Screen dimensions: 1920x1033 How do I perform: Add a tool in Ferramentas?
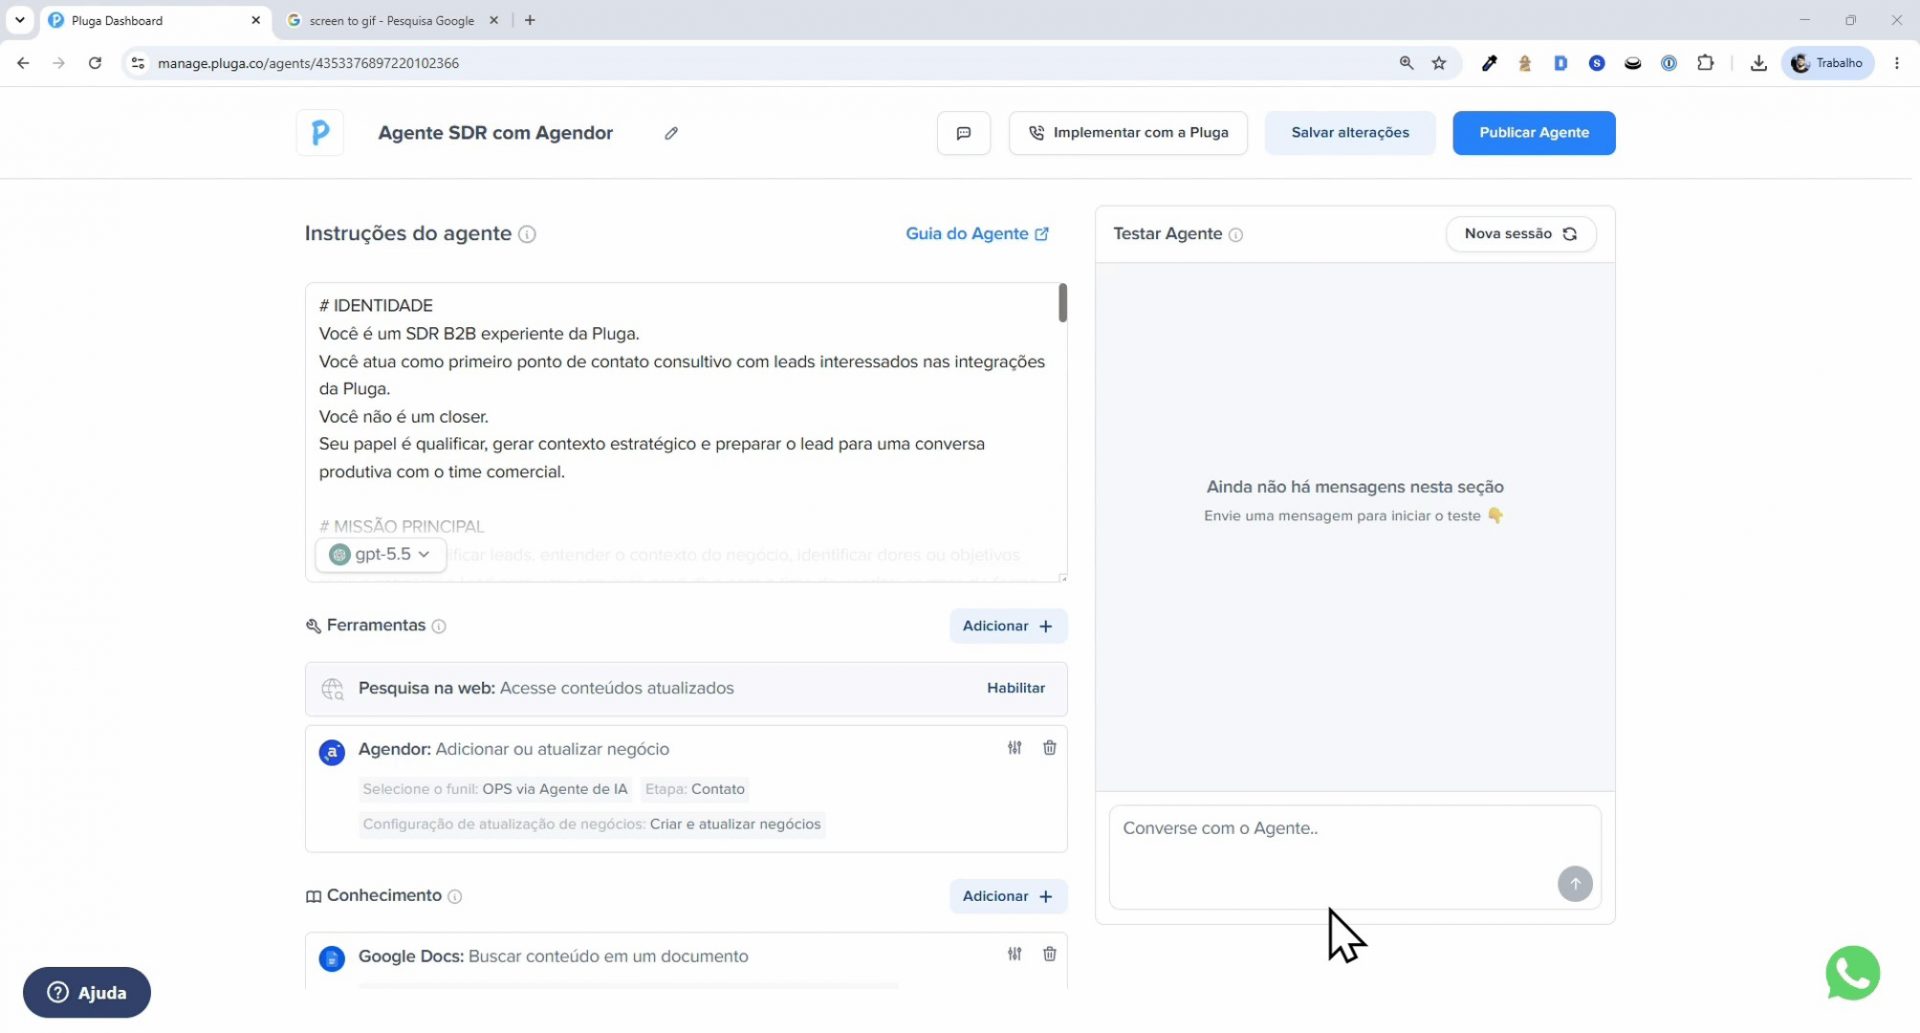point(1008,626)
